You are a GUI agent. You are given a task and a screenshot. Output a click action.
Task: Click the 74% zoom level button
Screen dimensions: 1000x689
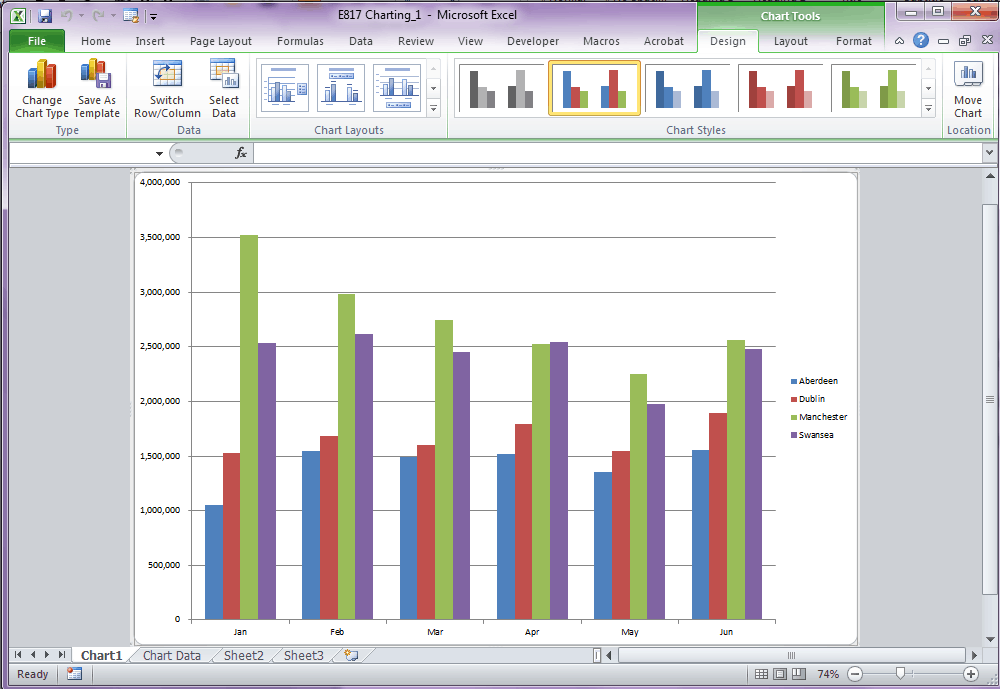pyautogui.click(x=828, y=674)
